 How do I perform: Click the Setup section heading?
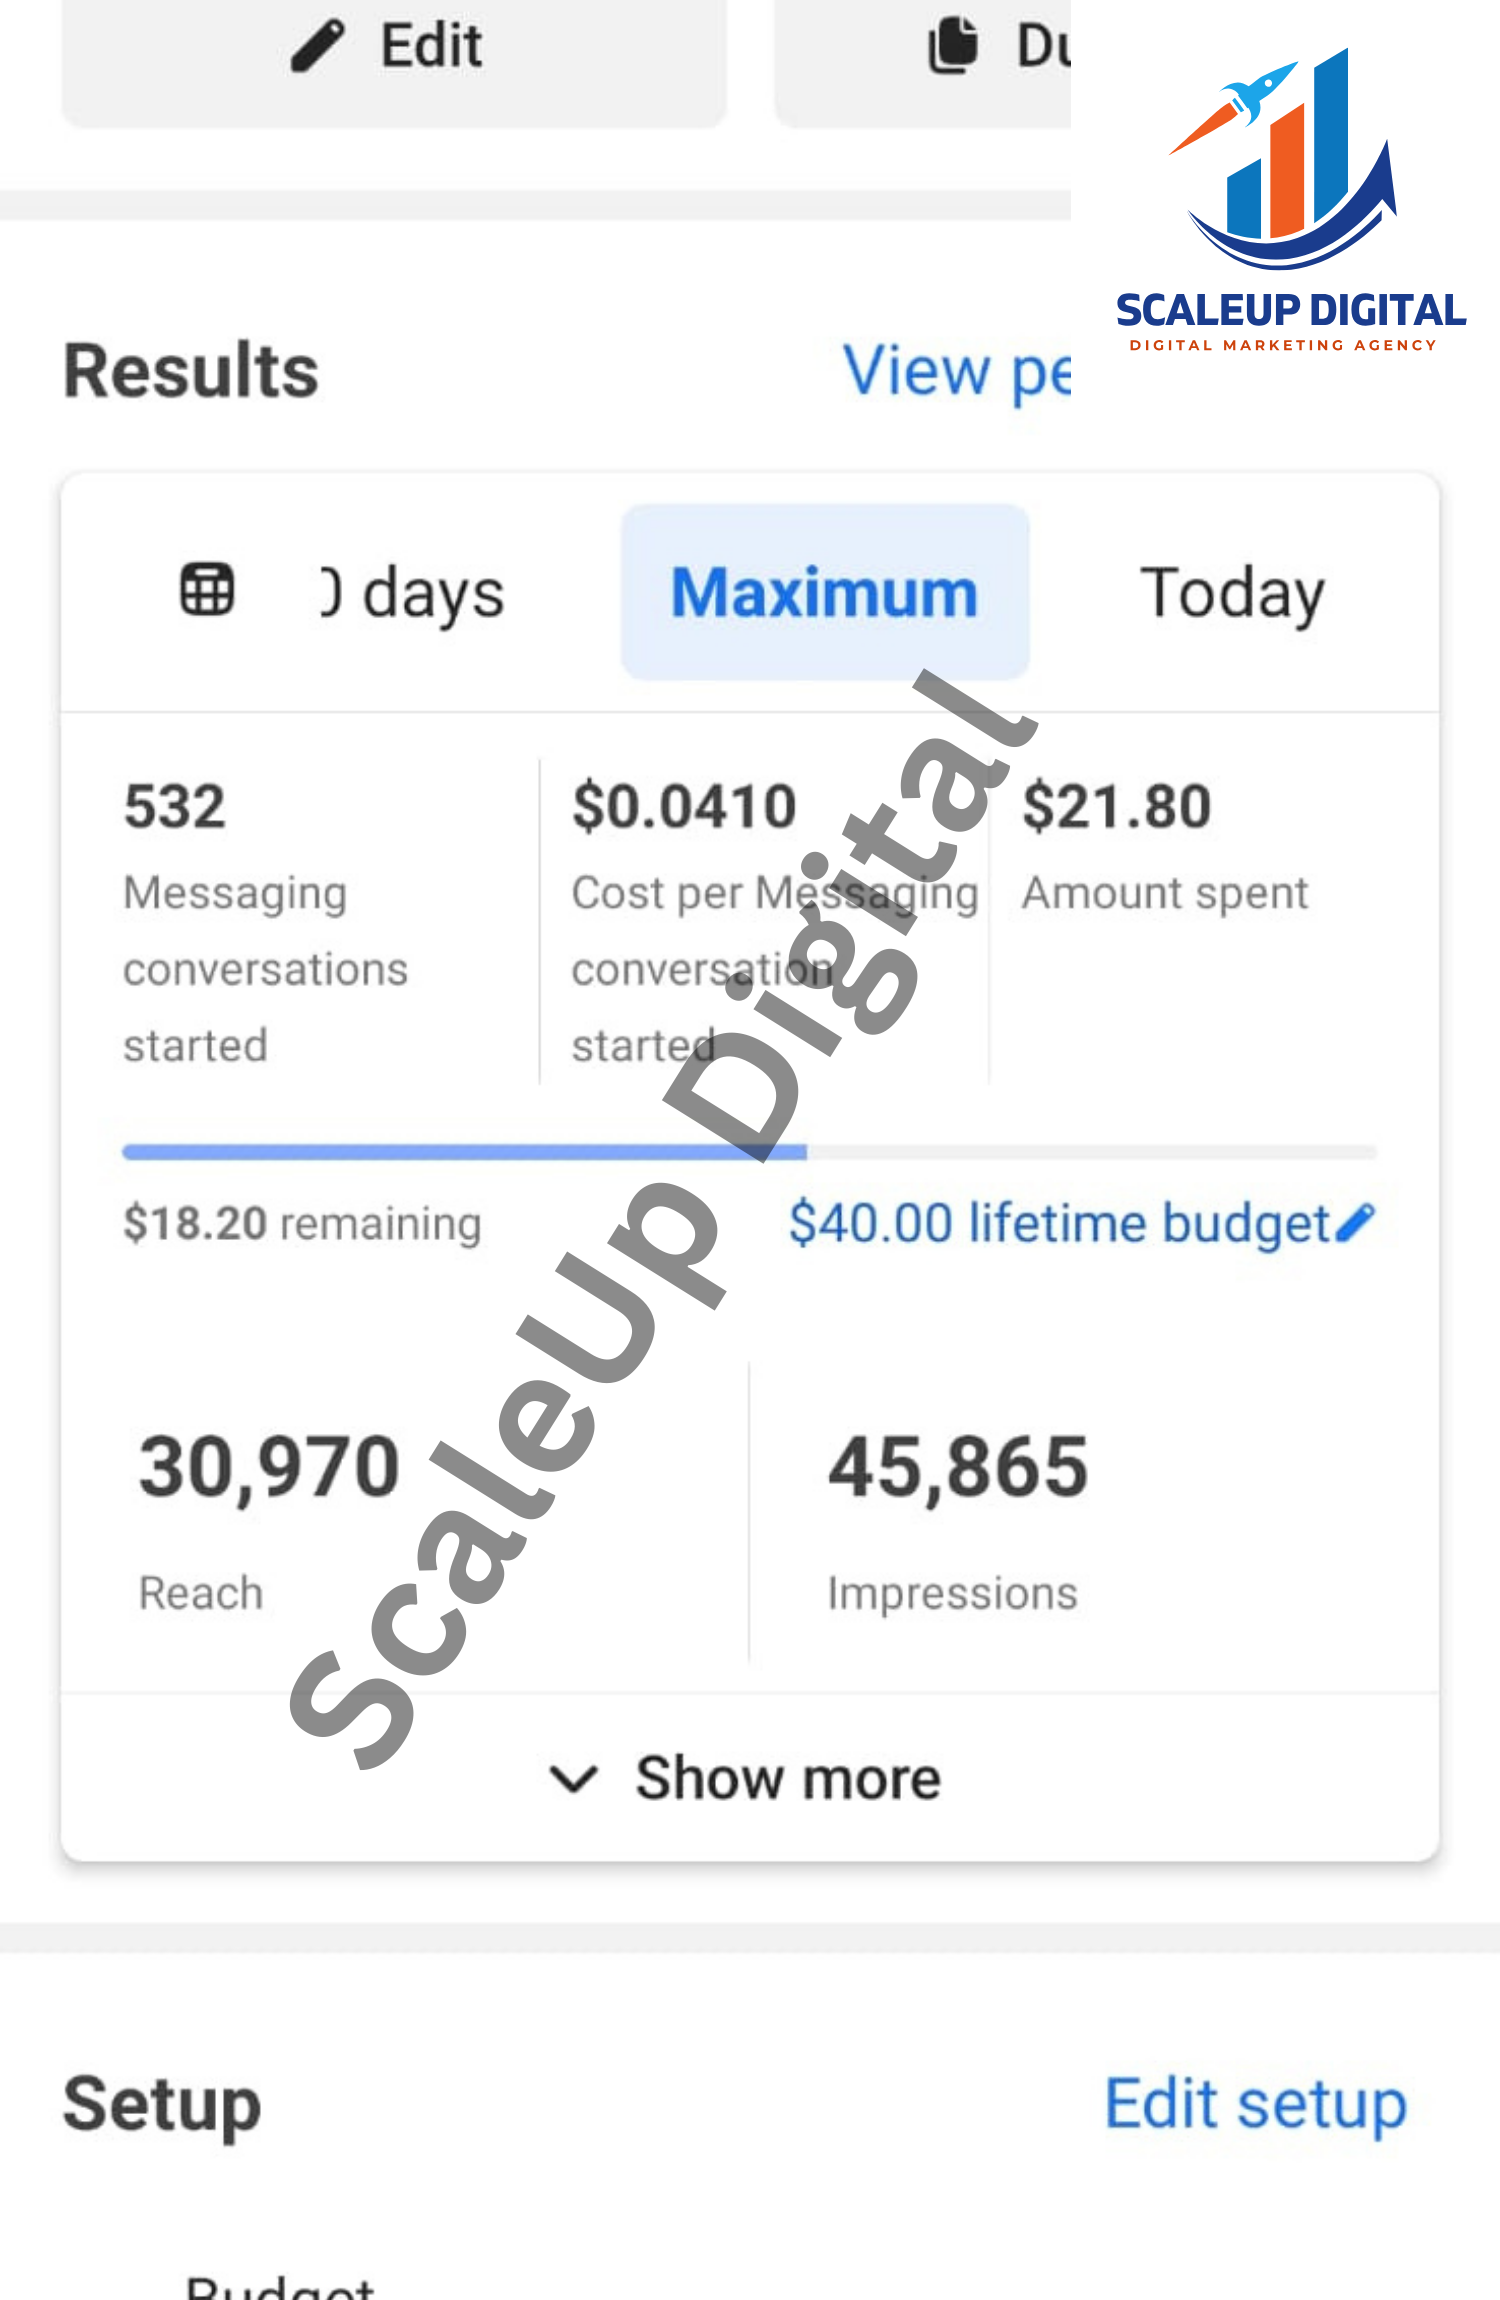pyautogui.click(x=162, y=2103)
